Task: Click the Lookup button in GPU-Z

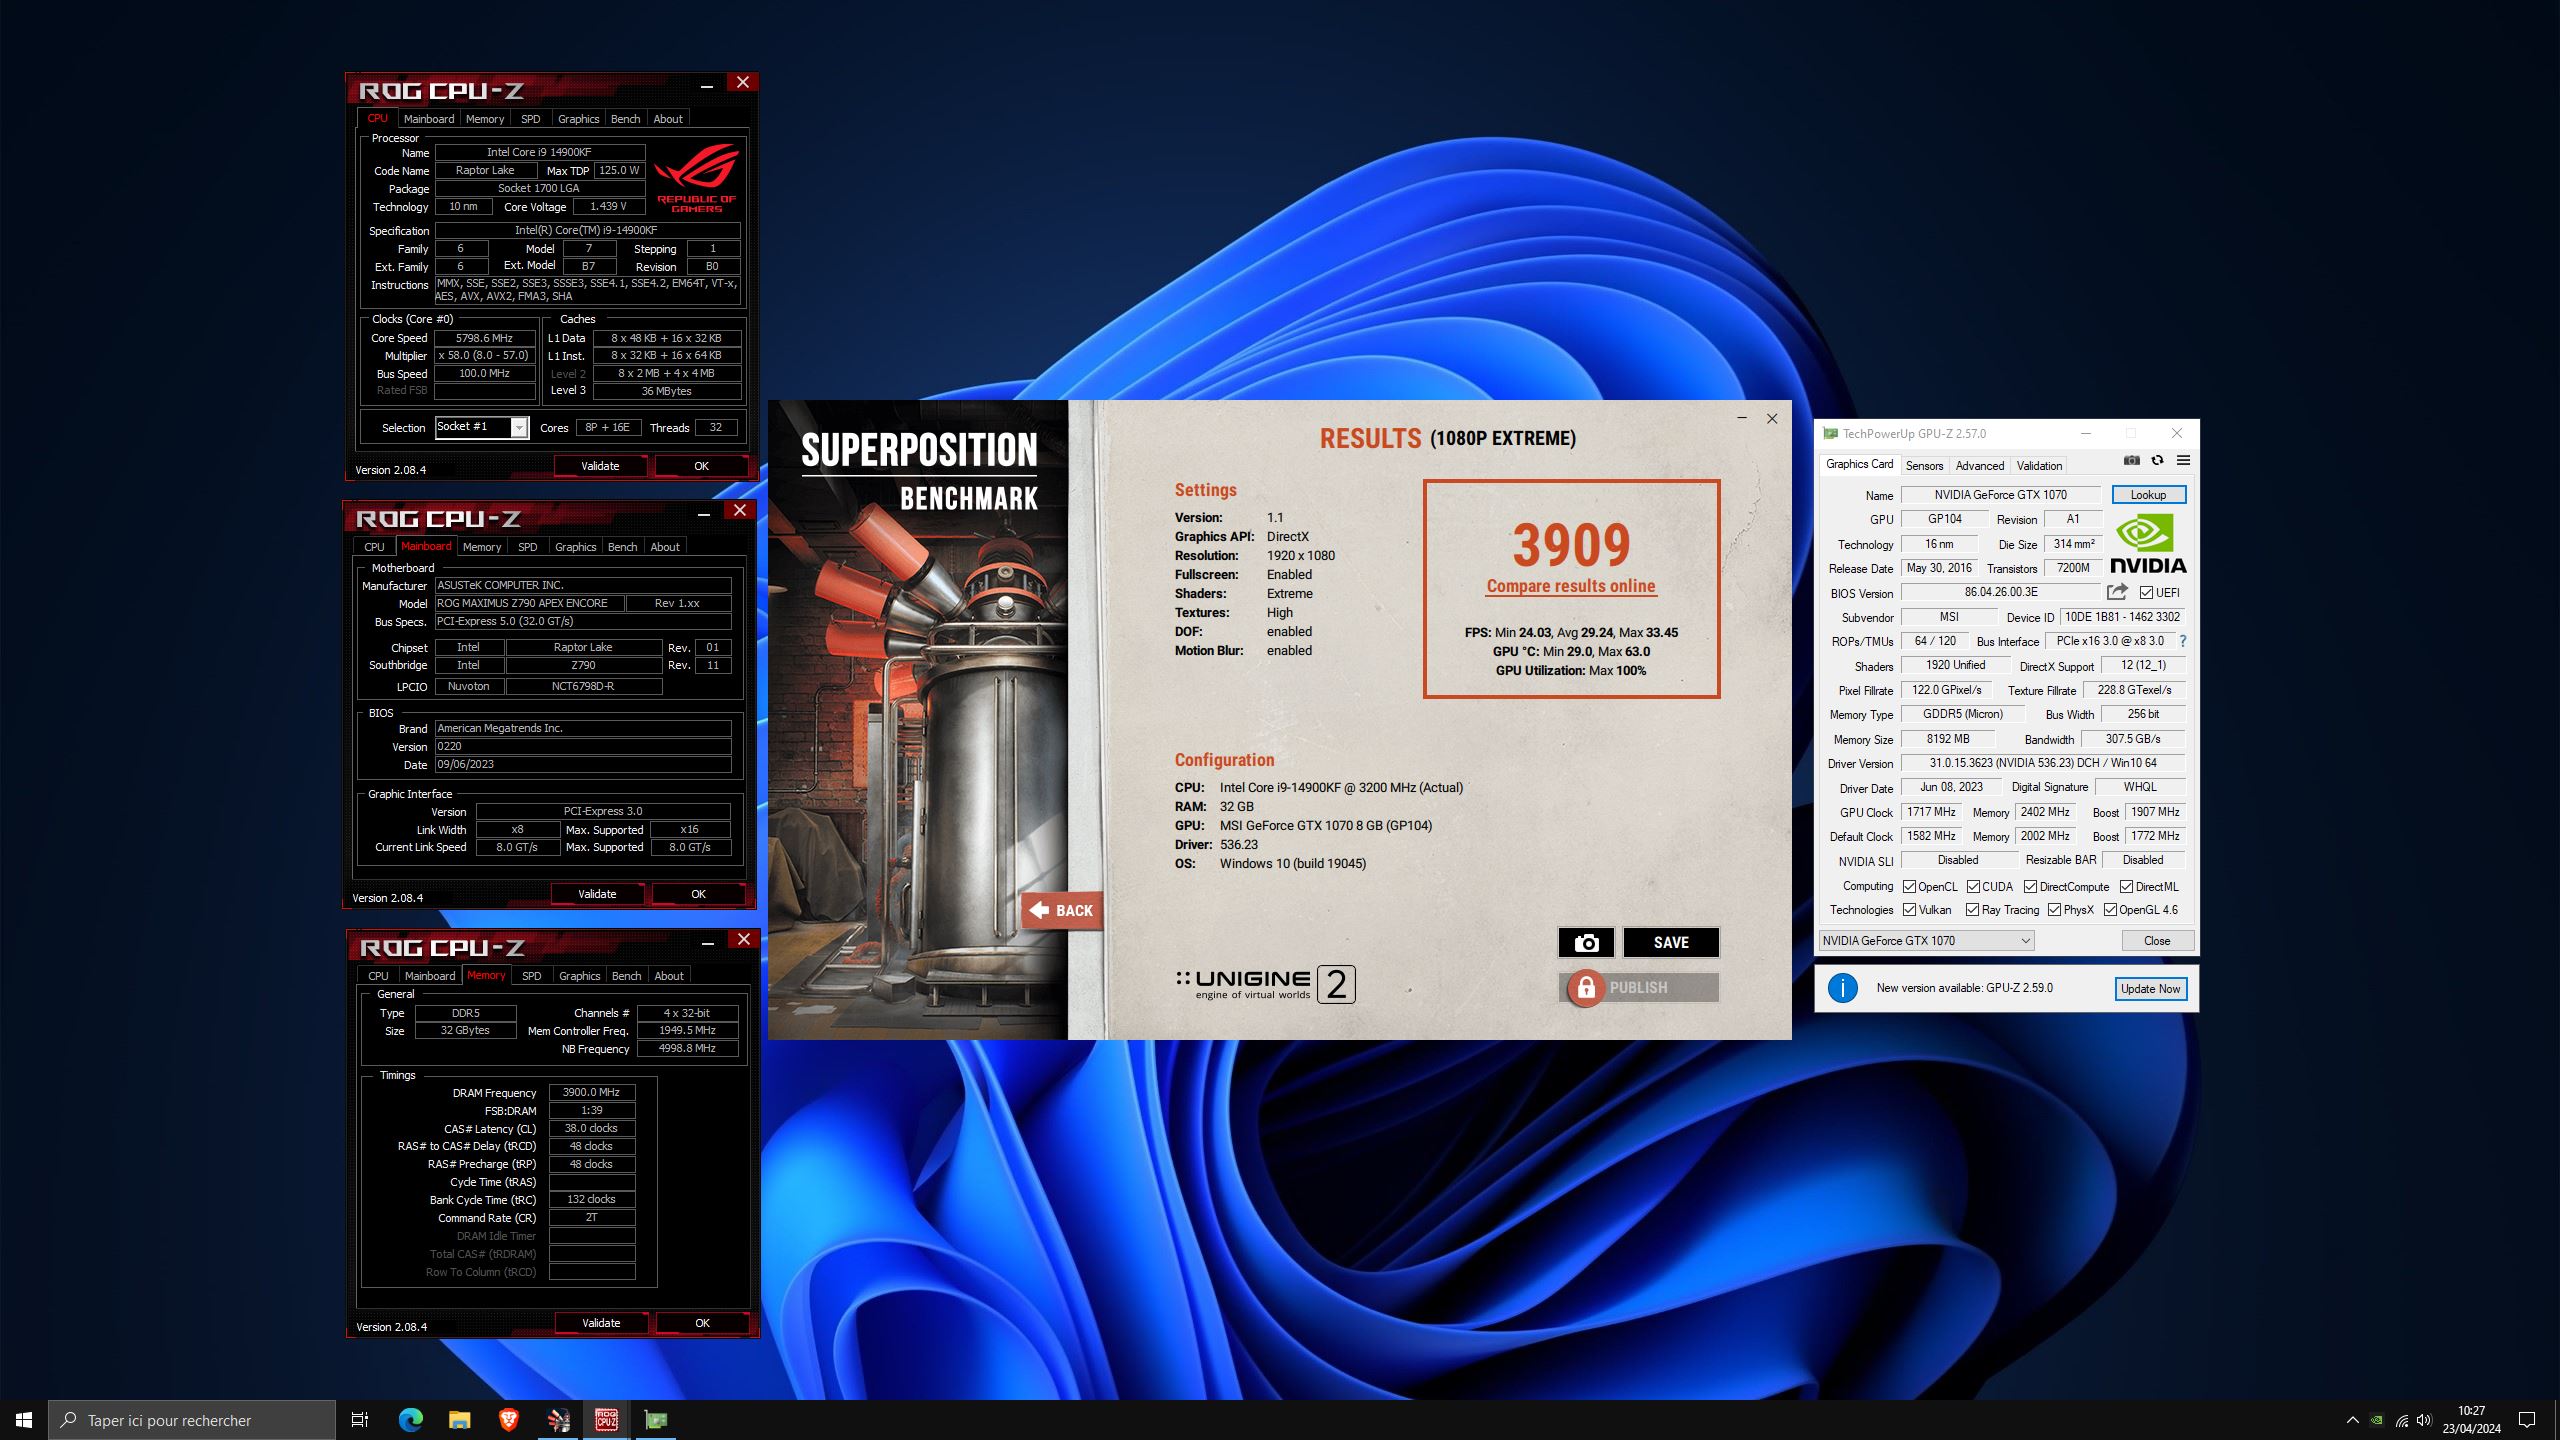Action: click(x=2148, y=495)
